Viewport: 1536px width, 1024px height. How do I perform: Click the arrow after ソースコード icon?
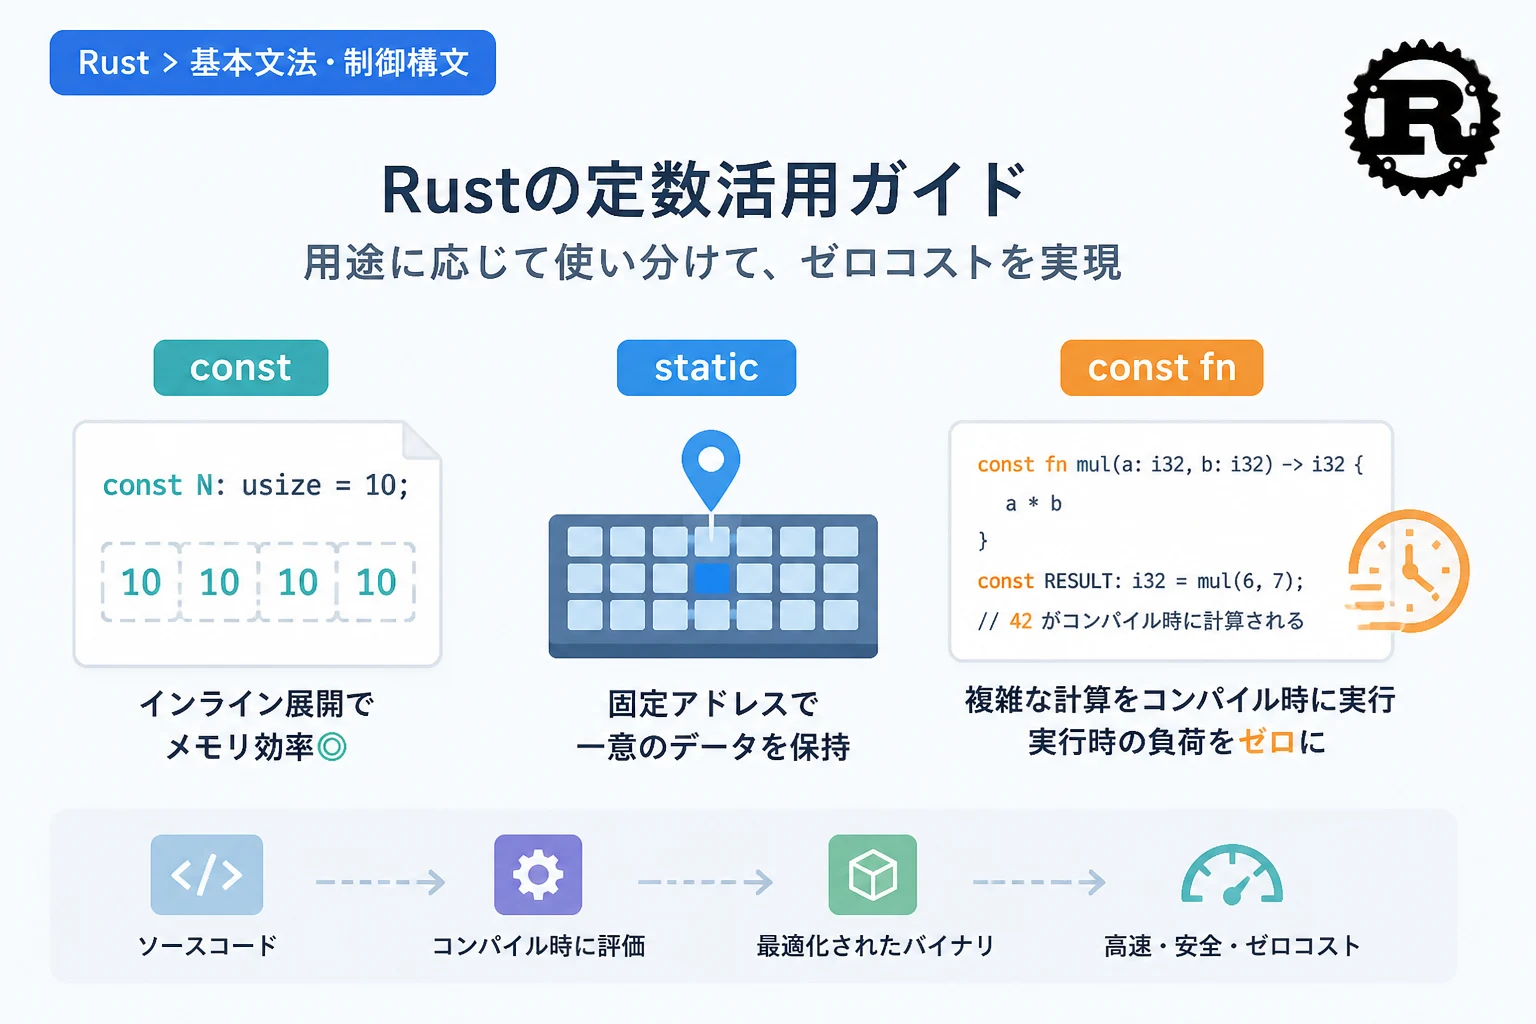tap(380, 882)
